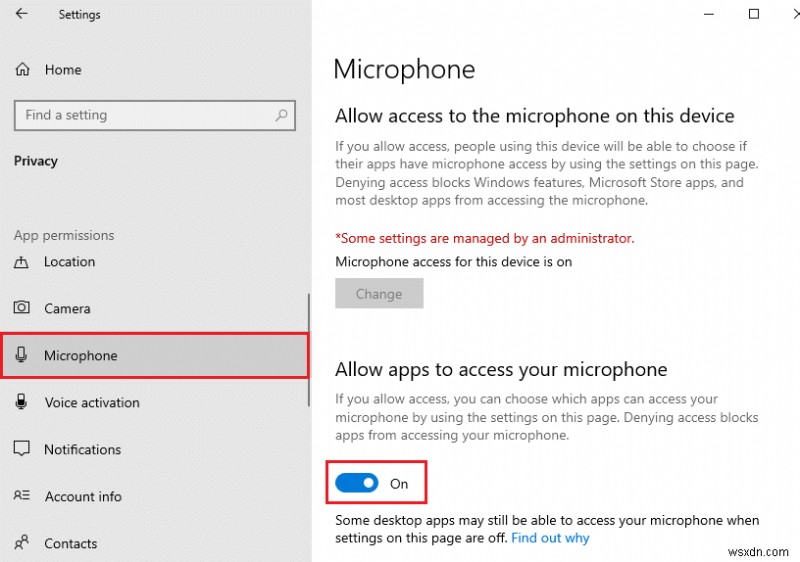
Task: Open Location privacy settings
Action: (x=69, y=262)
